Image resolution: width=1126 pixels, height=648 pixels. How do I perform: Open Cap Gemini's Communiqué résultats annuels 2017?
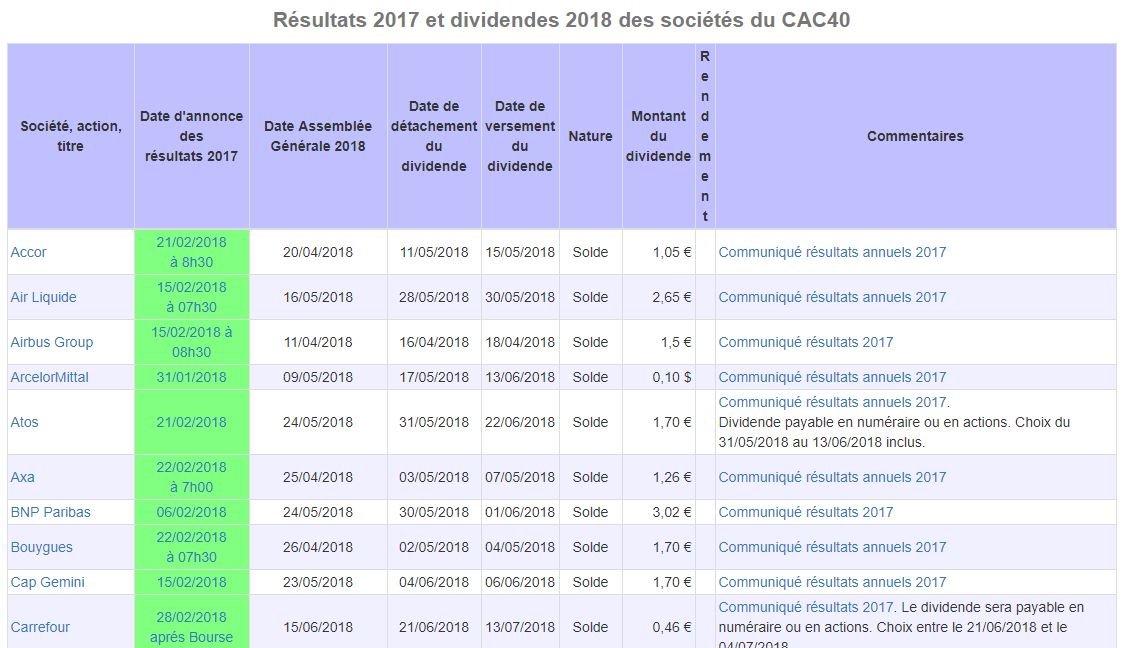pos(832,583)
